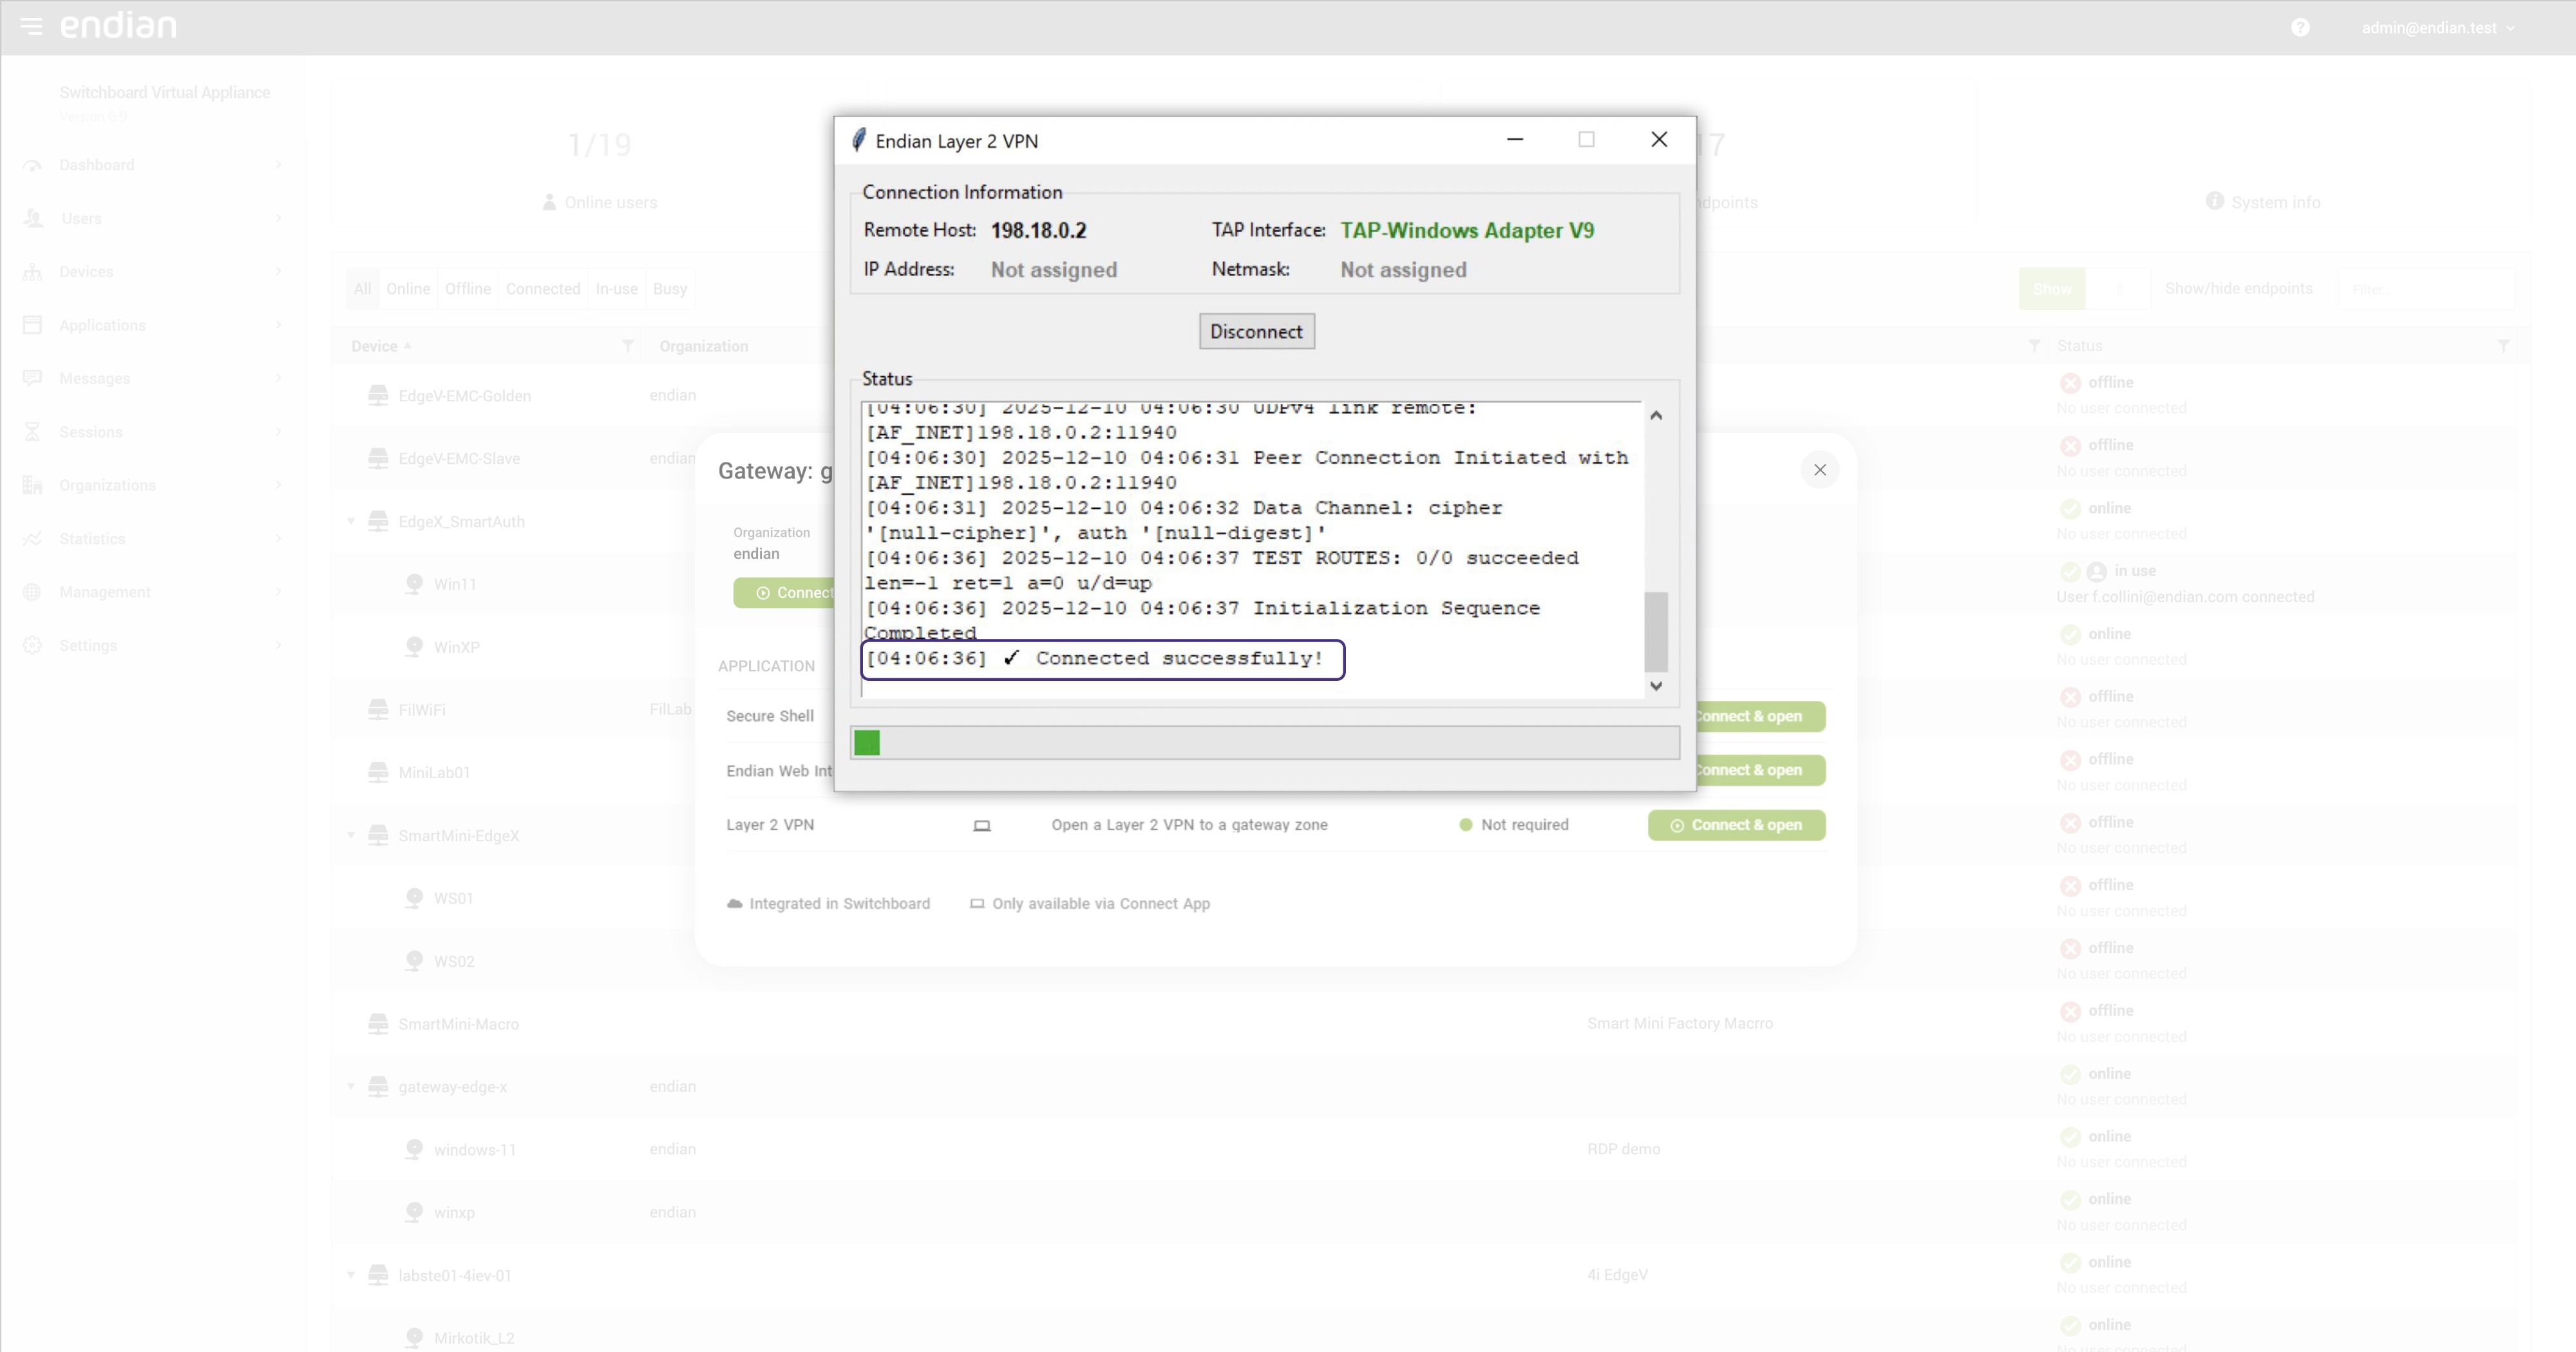
Task: Click the Applications window icon in sidebar
Action: tap(32, 325)
